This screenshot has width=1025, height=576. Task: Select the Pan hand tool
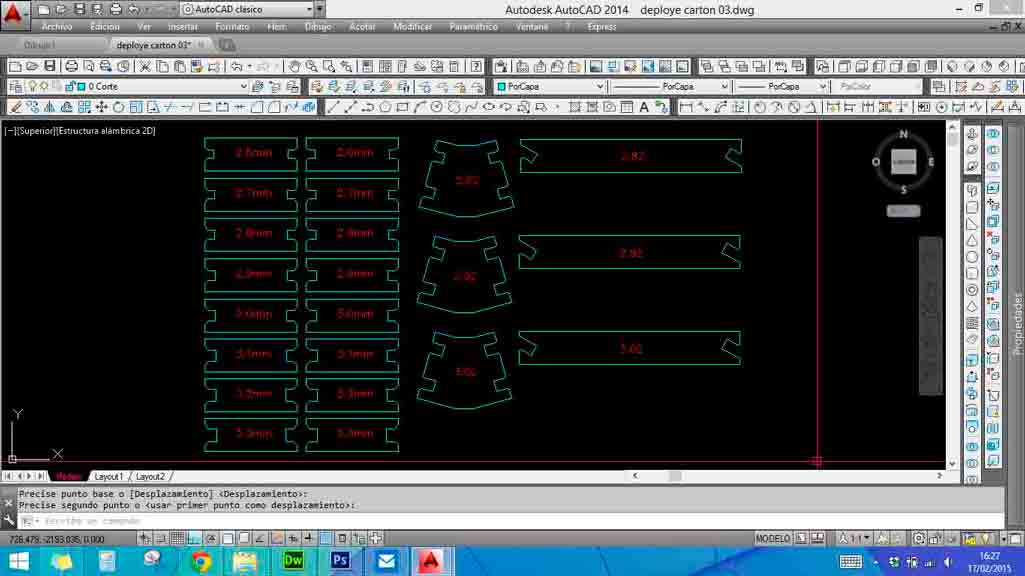[x=294, y=66]
